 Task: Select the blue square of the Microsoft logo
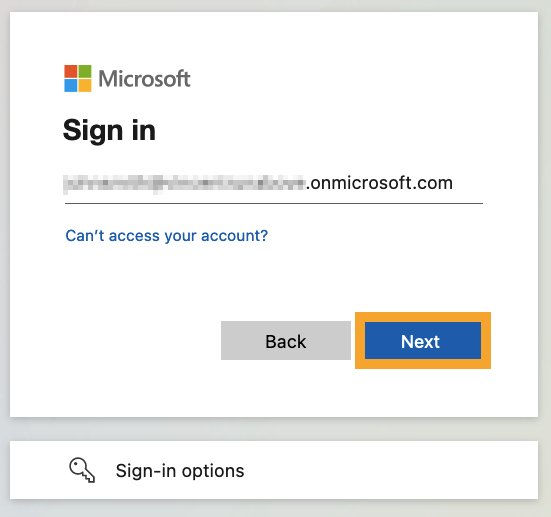click(70, 86)
